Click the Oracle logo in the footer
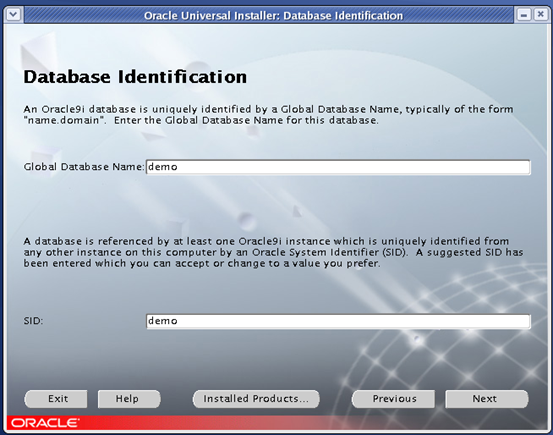 [45, 423]
